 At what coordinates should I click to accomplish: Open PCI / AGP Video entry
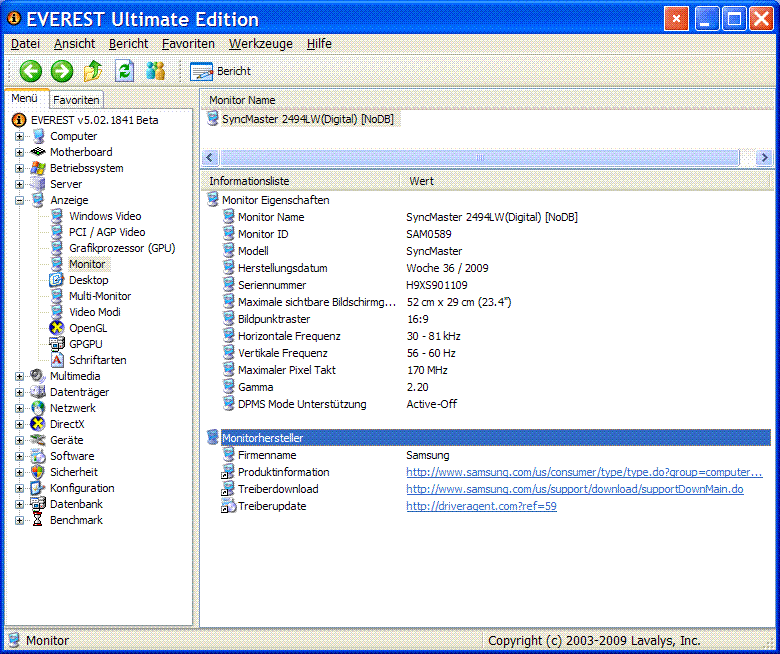[107, 232]
